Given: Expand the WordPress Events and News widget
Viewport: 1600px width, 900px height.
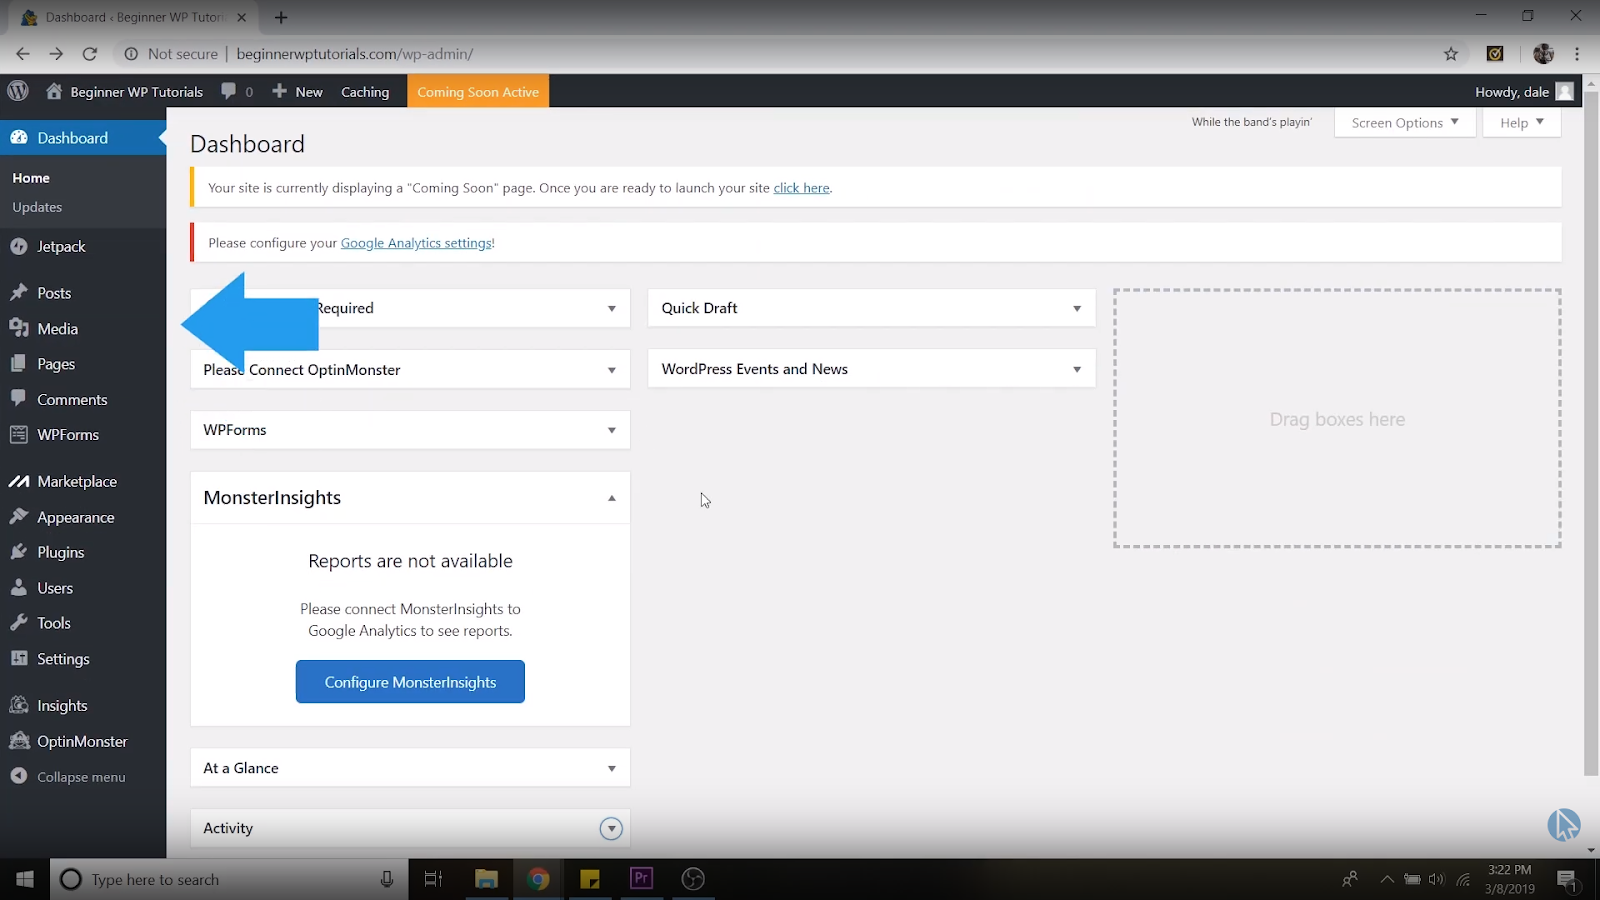Looking at the screenshot, I should (1077, 369).
